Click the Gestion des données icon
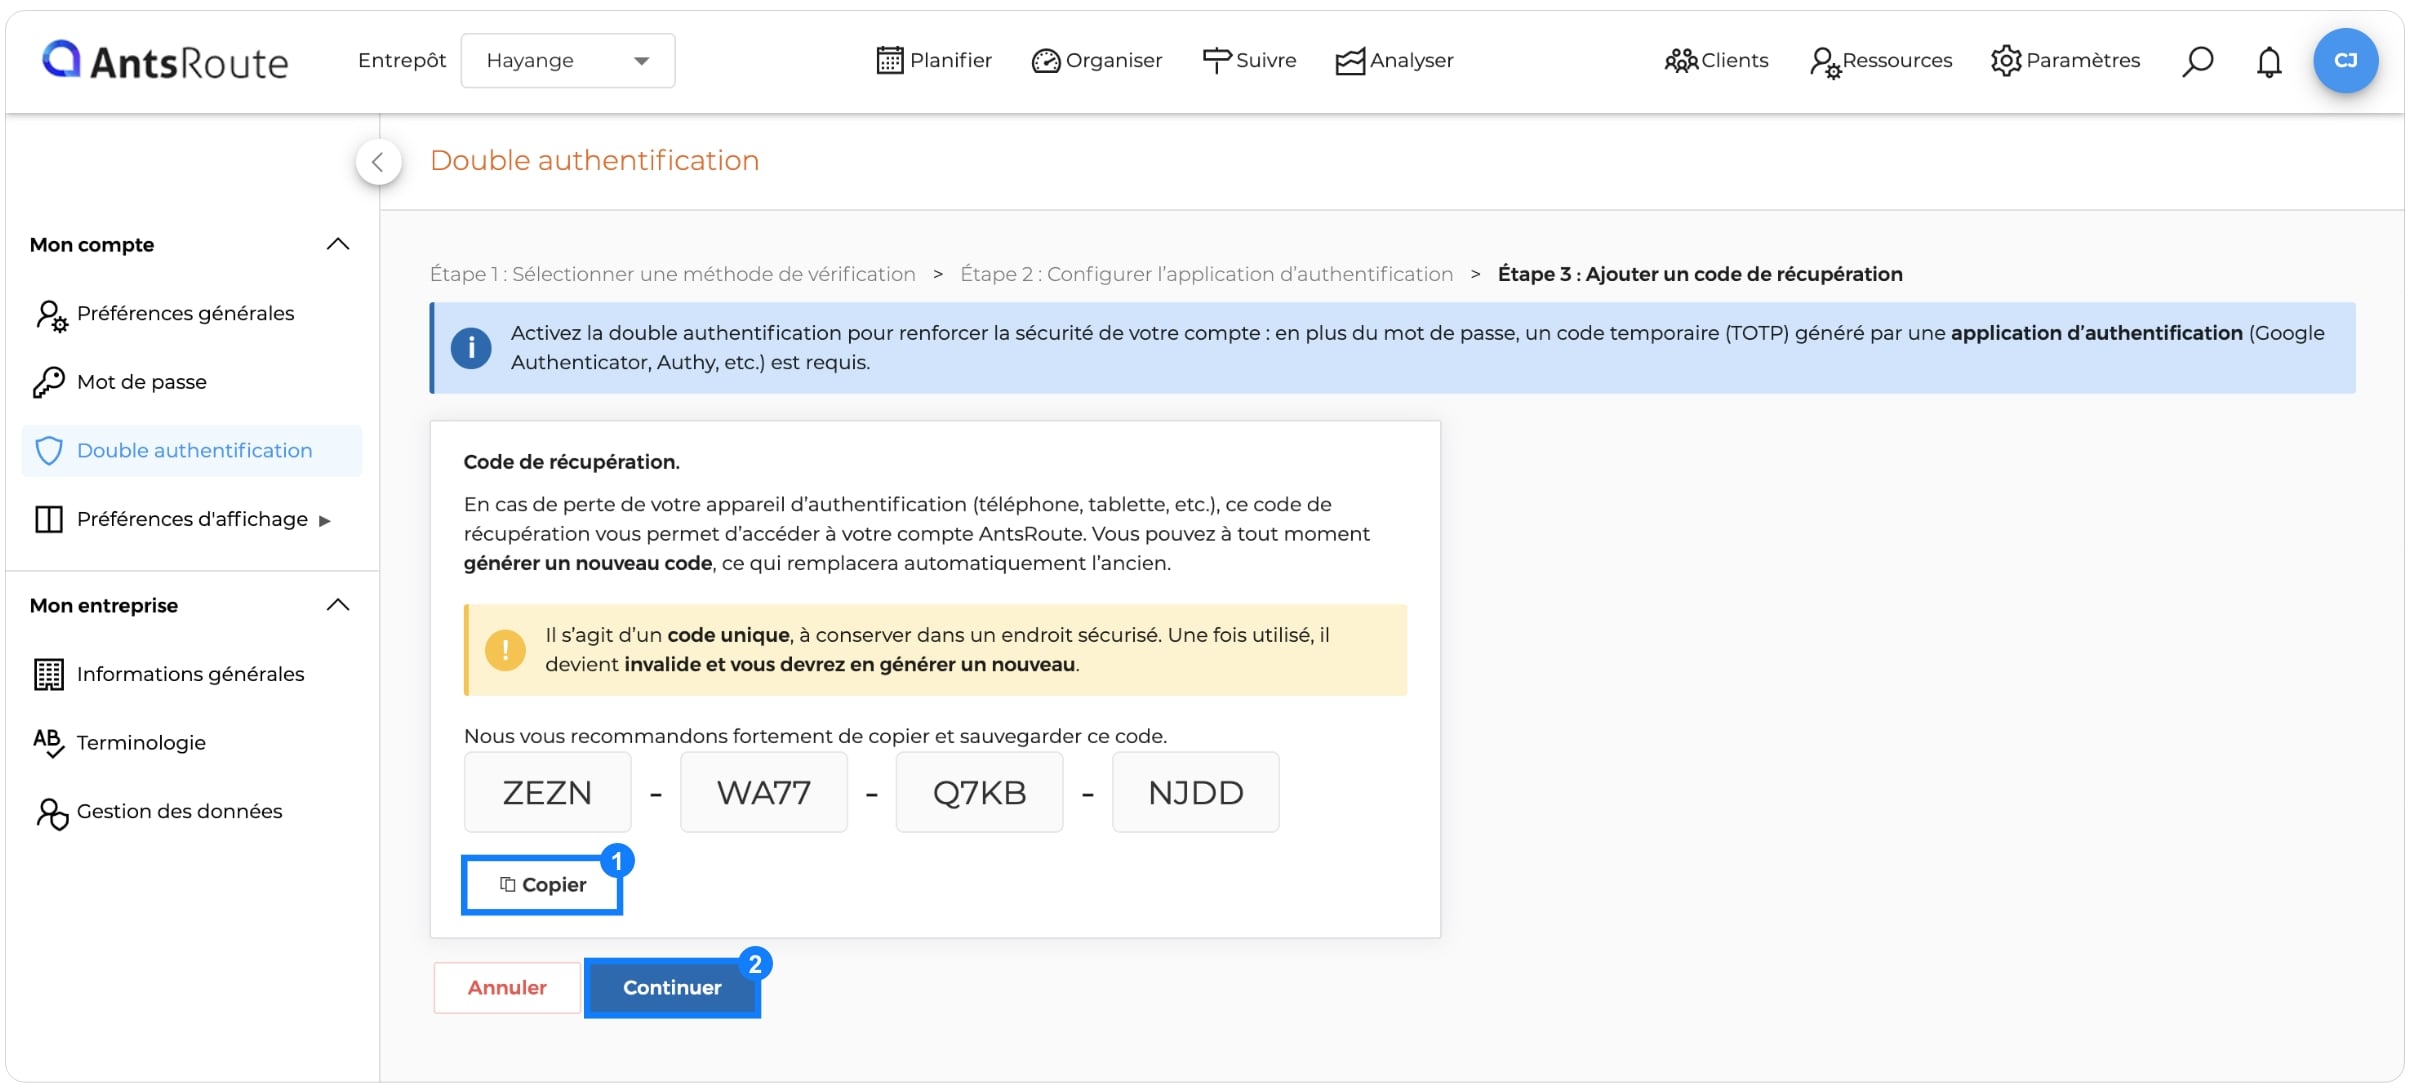 [x=52, y=814]
